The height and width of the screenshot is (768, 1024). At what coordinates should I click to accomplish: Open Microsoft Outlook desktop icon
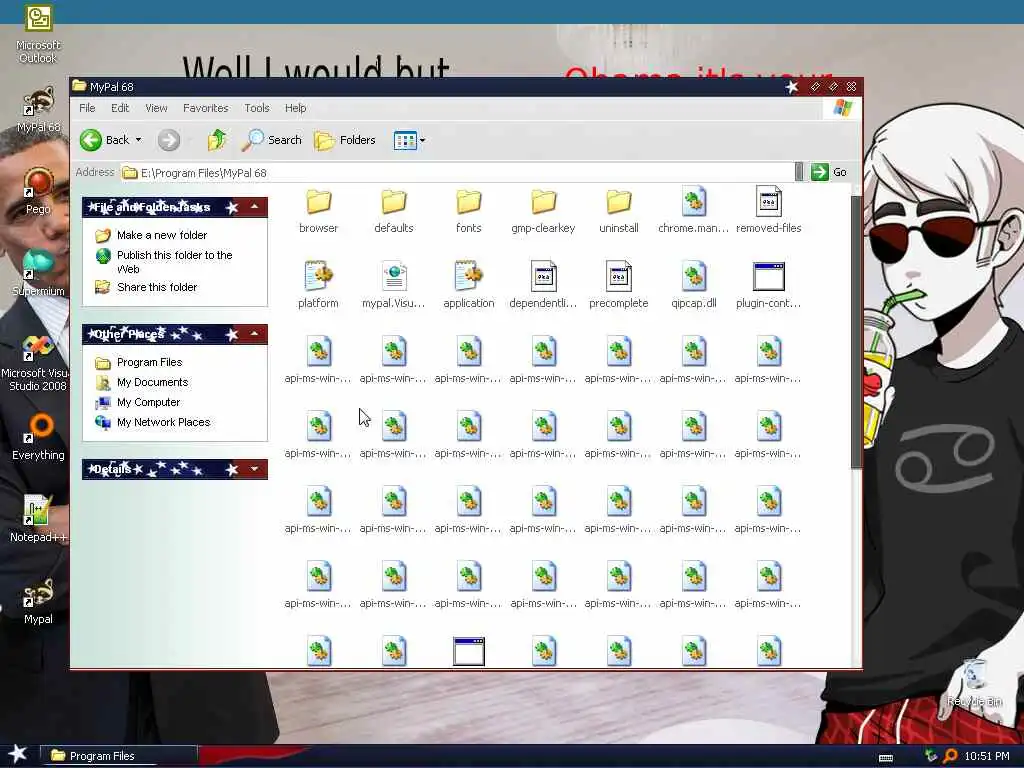[38, 34]
